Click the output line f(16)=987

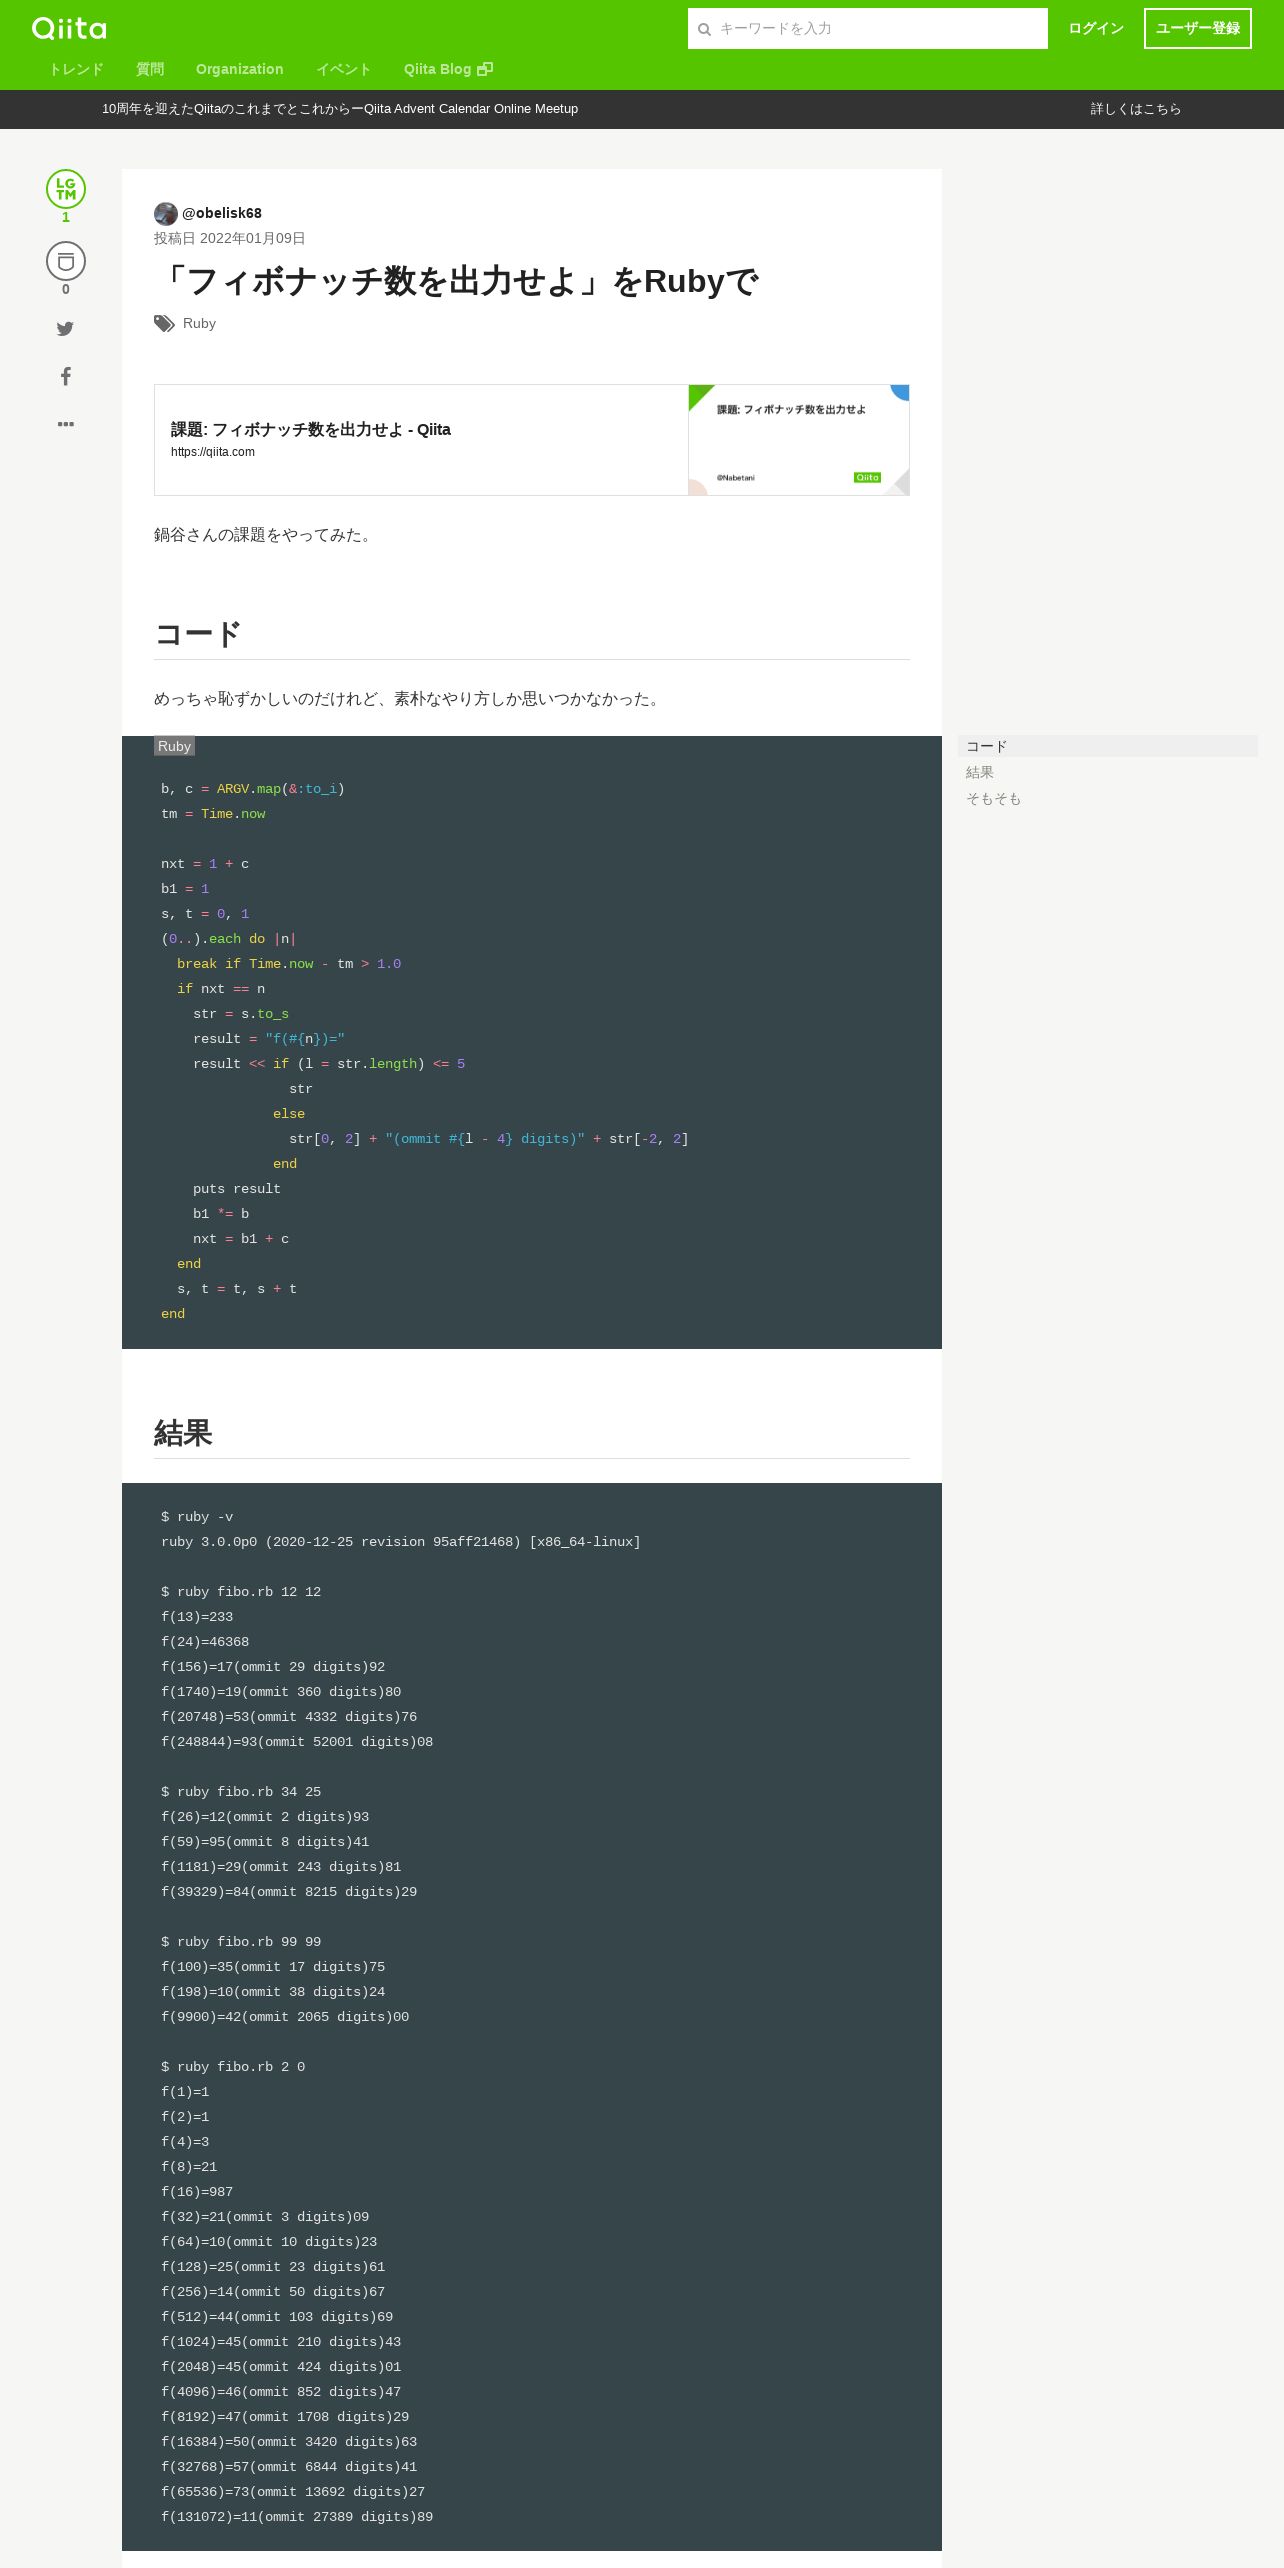click(x=197, y=2192)
